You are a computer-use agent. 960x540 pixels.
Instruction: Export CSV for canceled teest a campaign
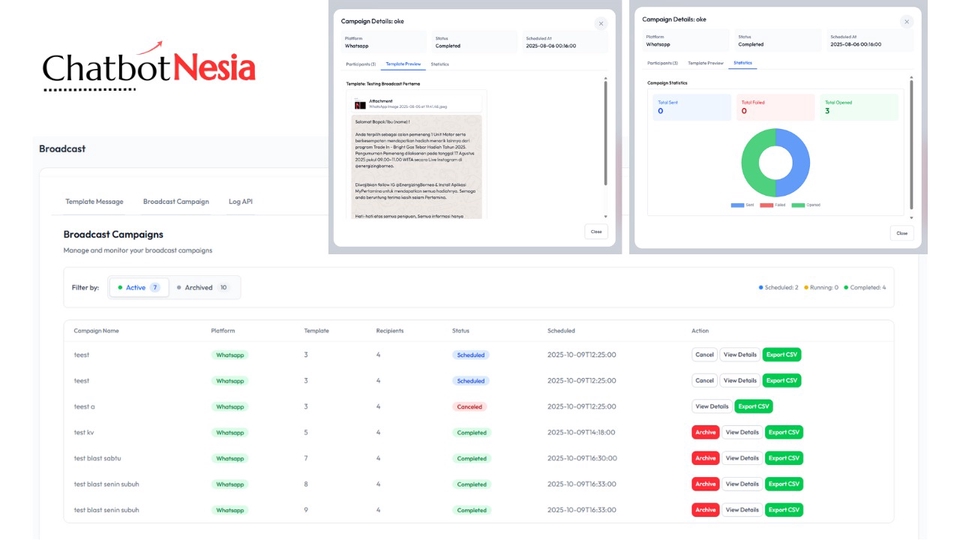tap(753, 407)
